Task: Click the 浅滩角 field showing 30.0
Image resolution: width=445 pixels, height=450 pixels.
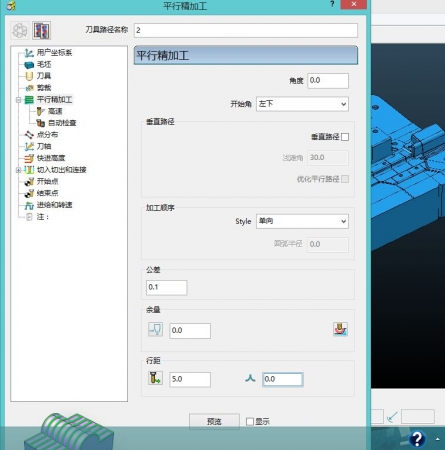Action: tap(328, 158)
